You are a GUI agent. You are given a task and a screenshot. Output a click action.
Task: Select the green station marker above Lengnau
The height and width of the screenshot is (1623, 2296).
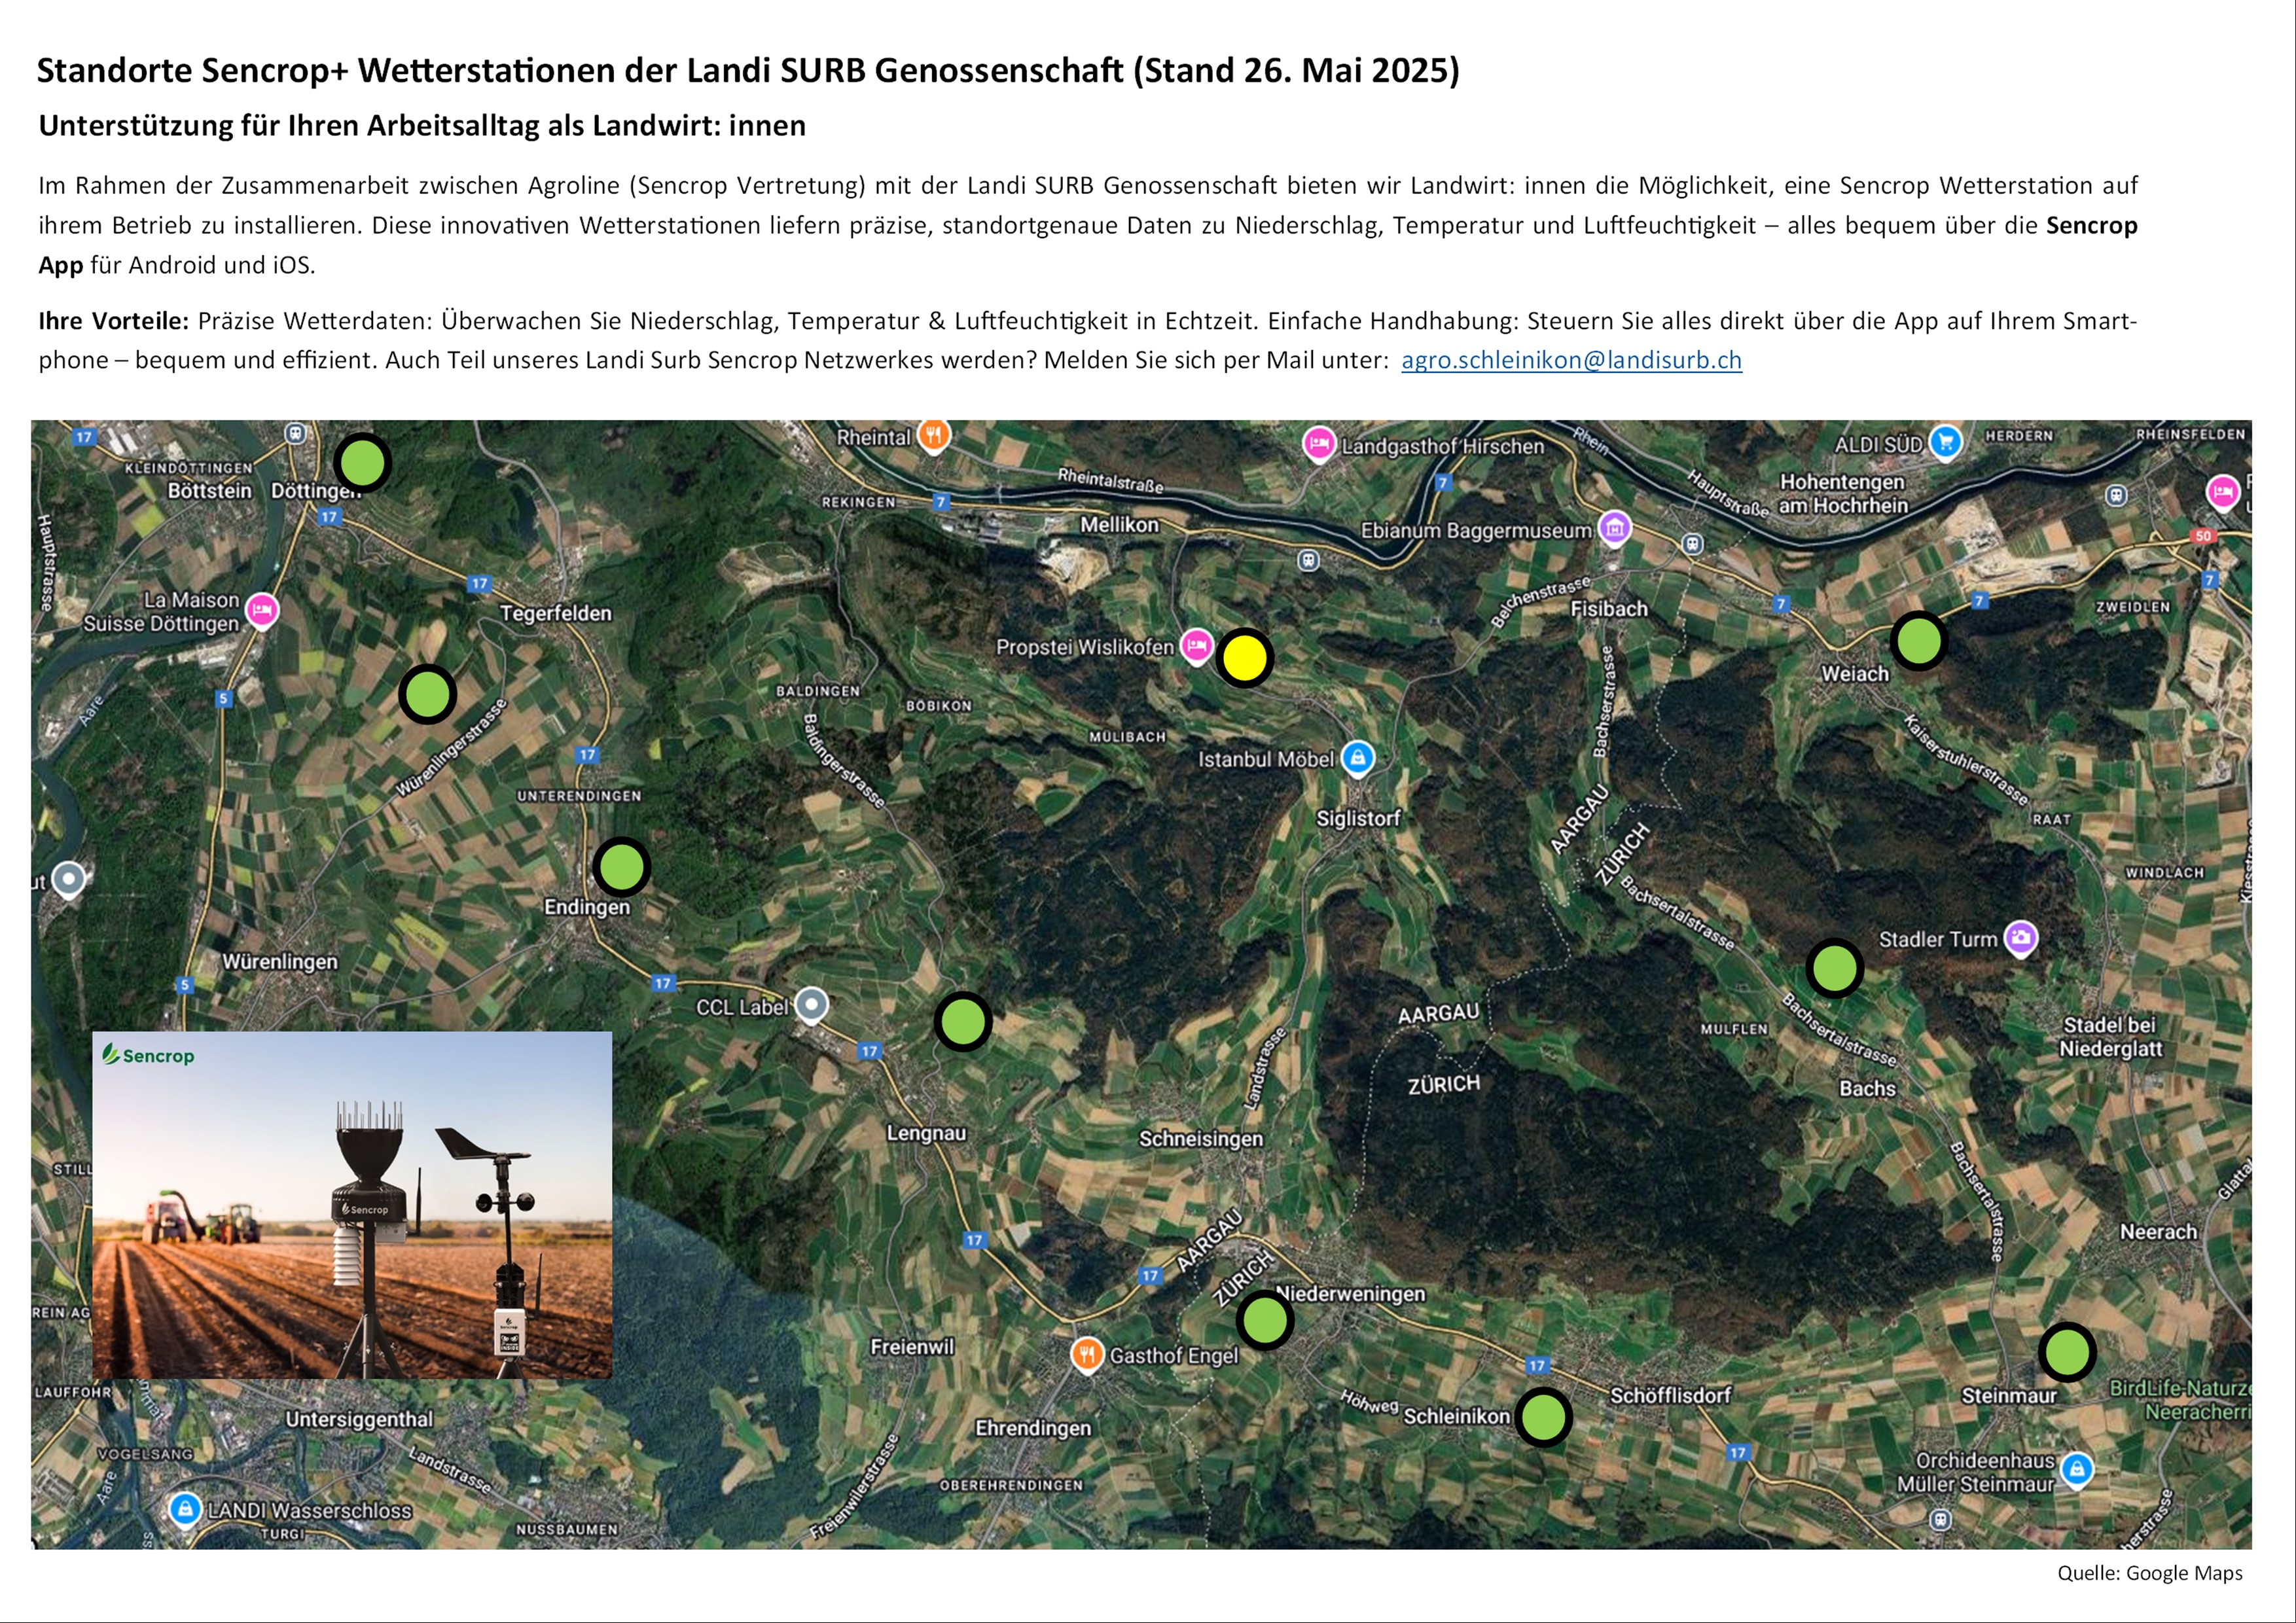pyautogui.click(x=963, y=1022)
